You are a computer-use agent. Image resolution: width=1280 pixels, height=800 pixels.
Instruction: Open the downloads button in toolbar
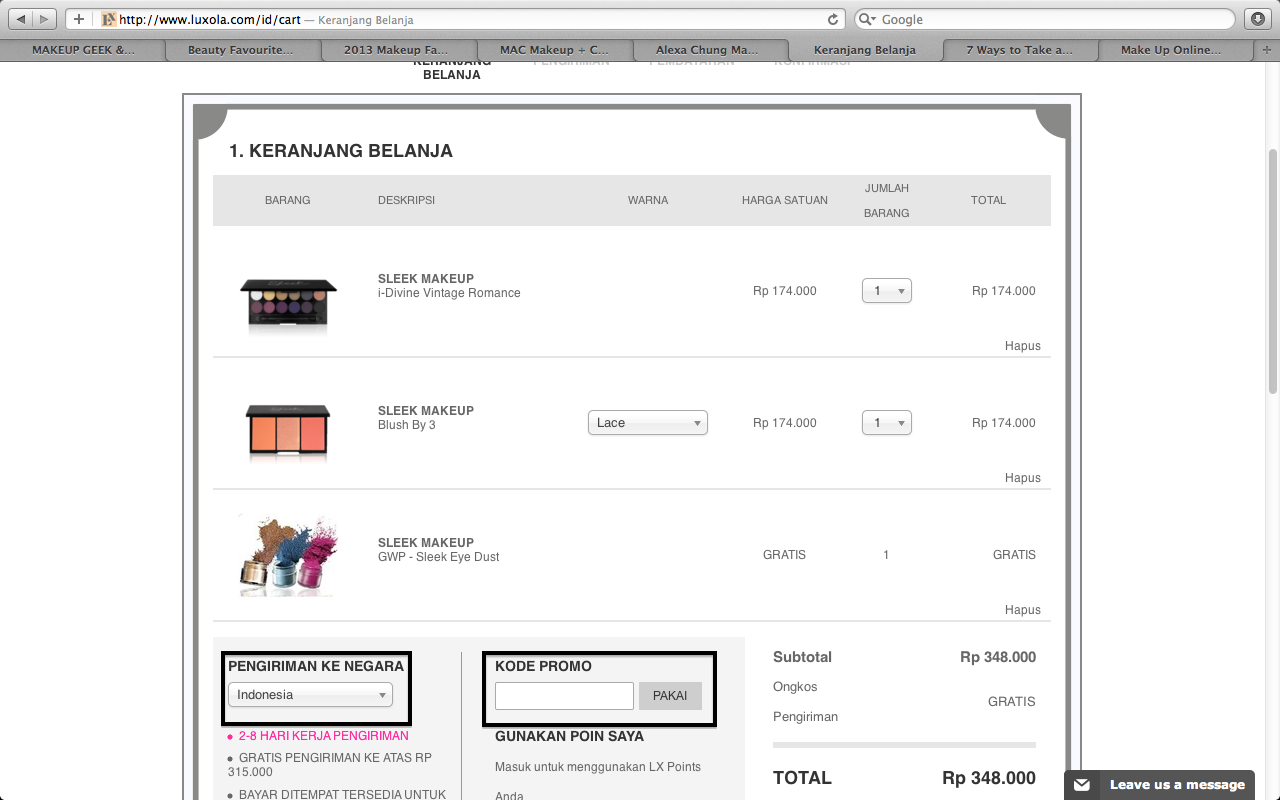point(1258,19)
